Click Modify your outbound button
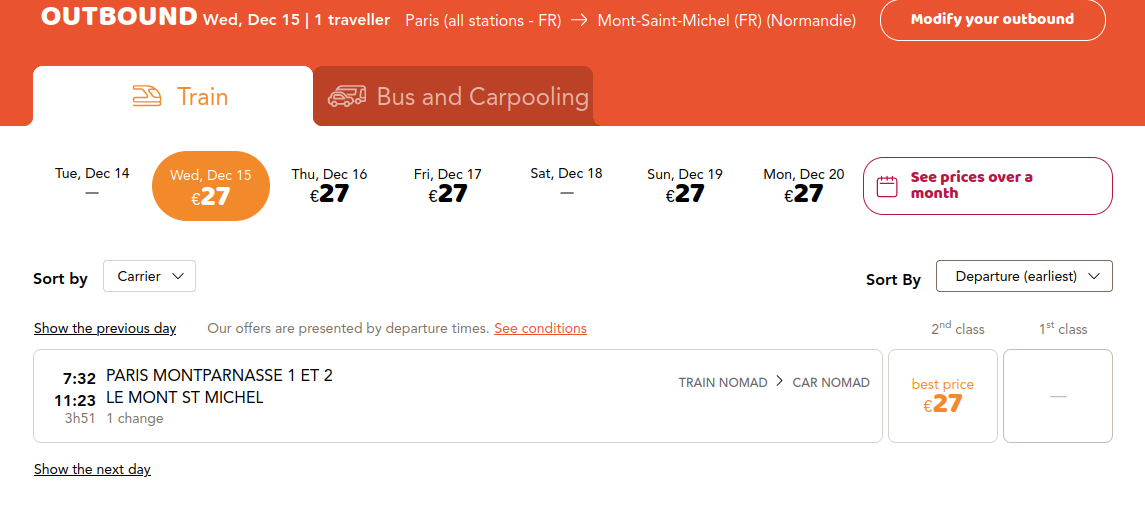Image resolution: width=1145 pixels, height=506 pixels. (992, 20)
